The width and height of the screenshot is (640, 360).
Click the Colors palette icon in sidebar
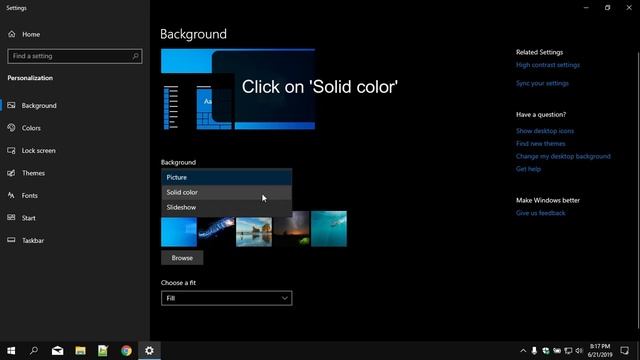click(x=11, y=128)
